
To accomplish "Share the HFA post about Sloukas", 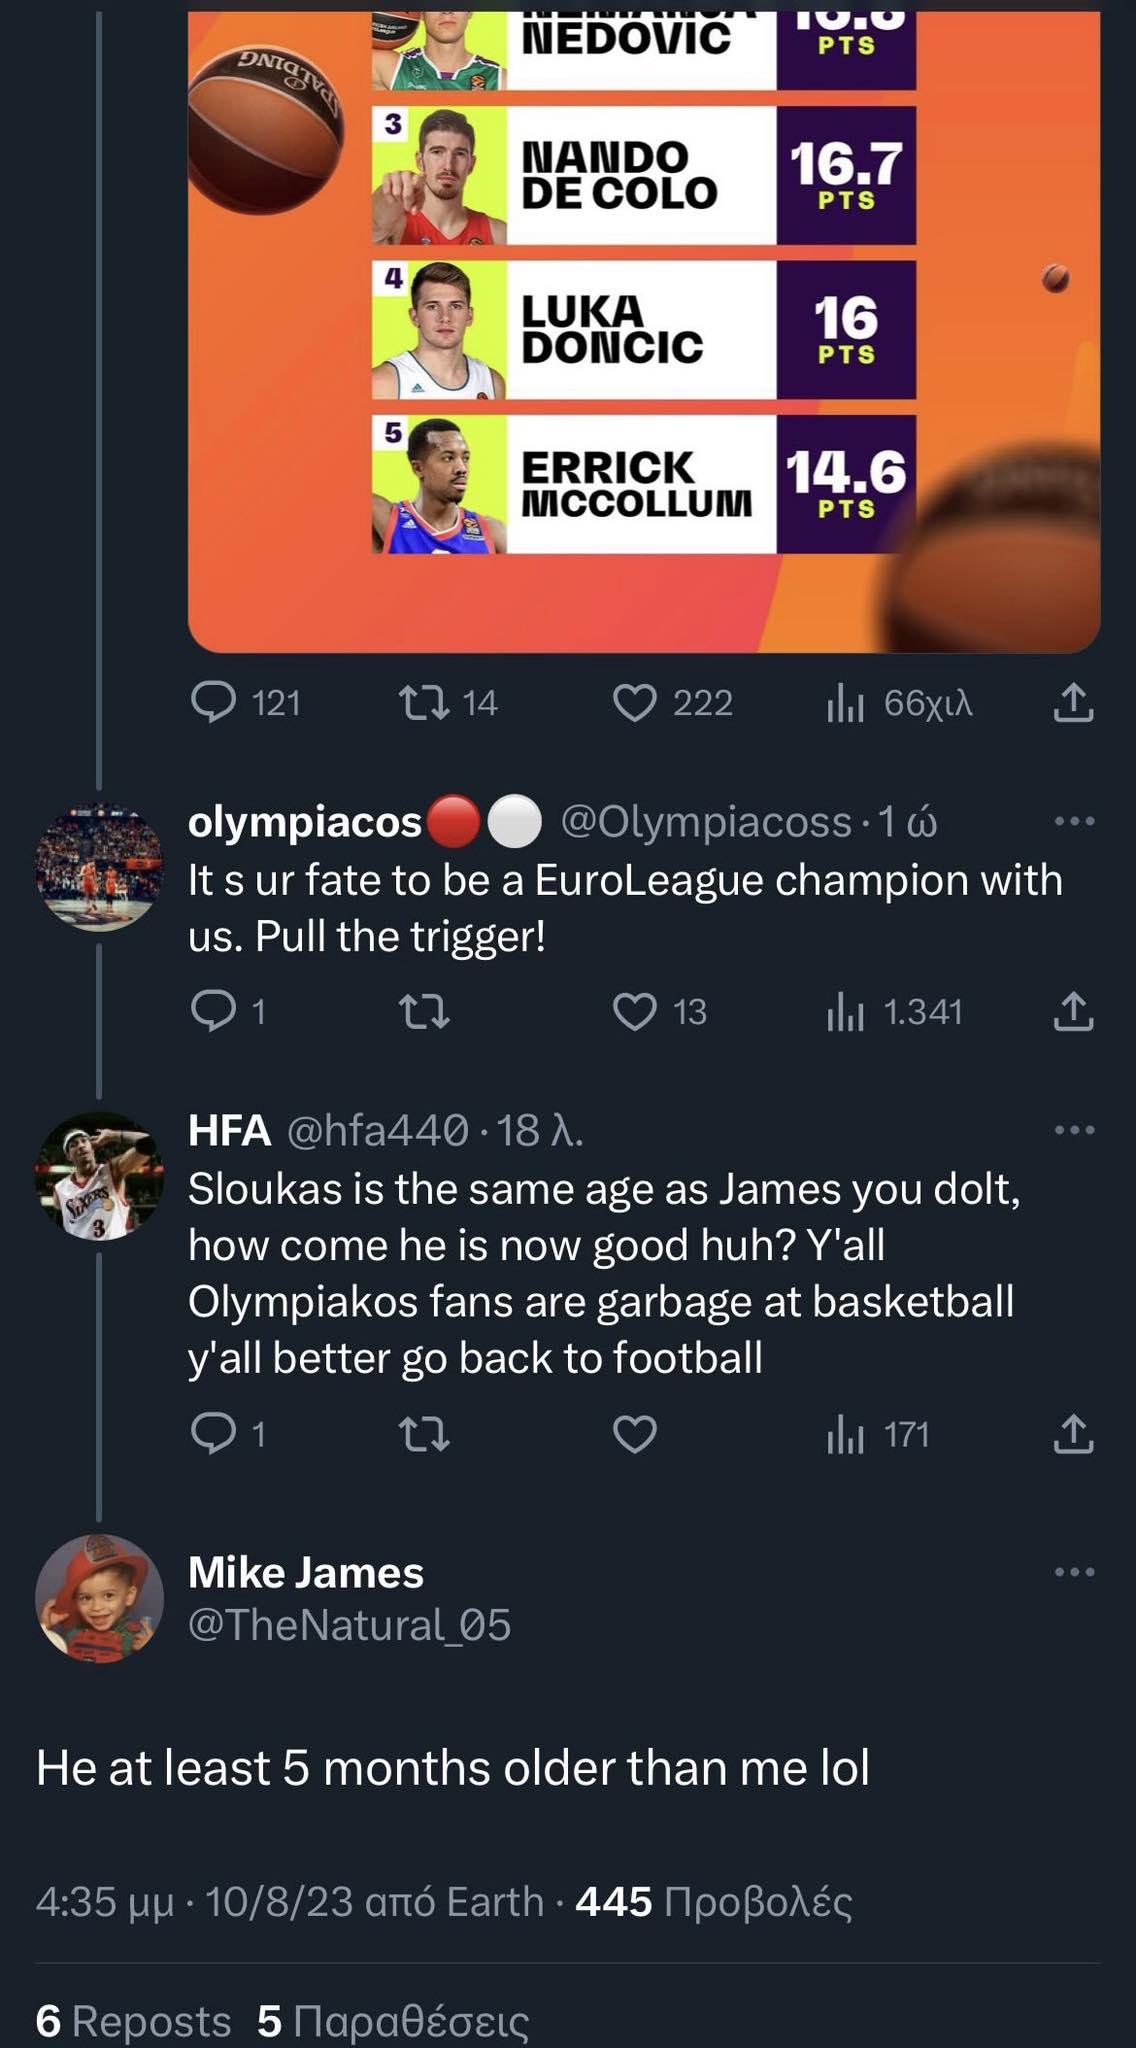I will tap(1073, 1435).
